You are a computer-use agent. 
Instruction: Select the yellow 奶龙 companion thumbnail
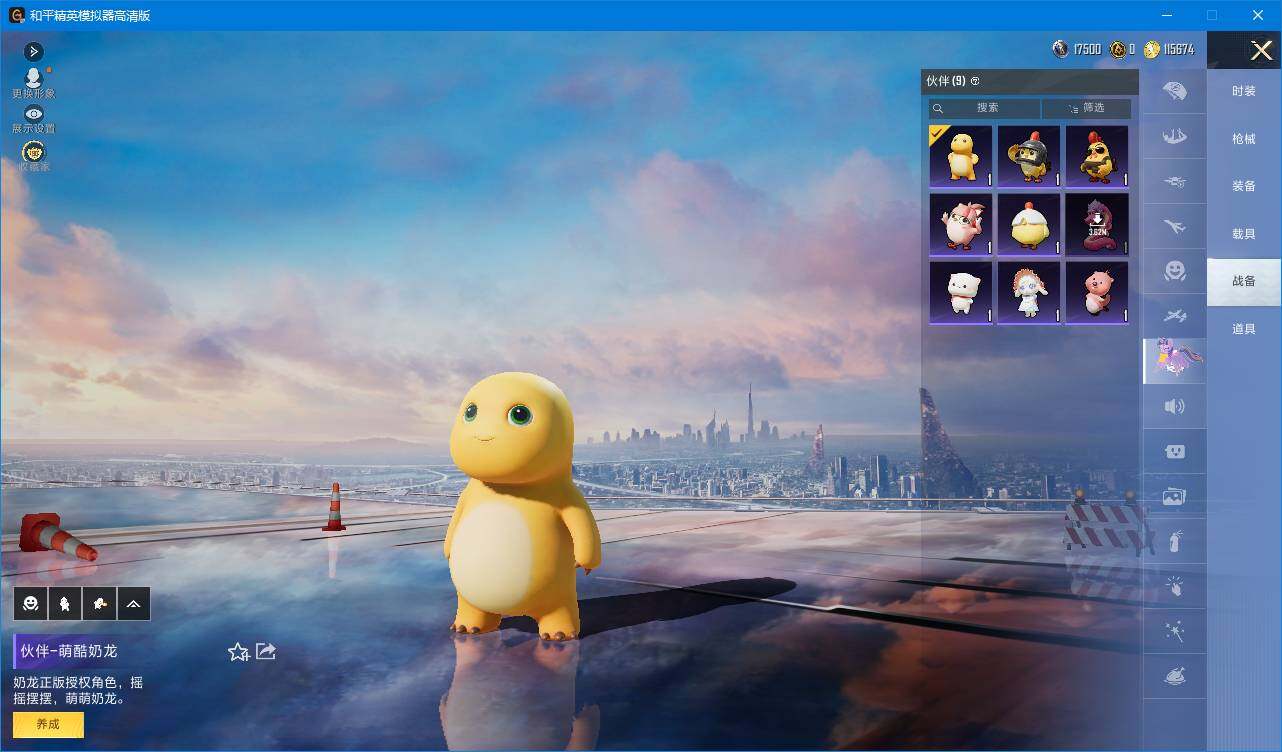coord(961,156)
